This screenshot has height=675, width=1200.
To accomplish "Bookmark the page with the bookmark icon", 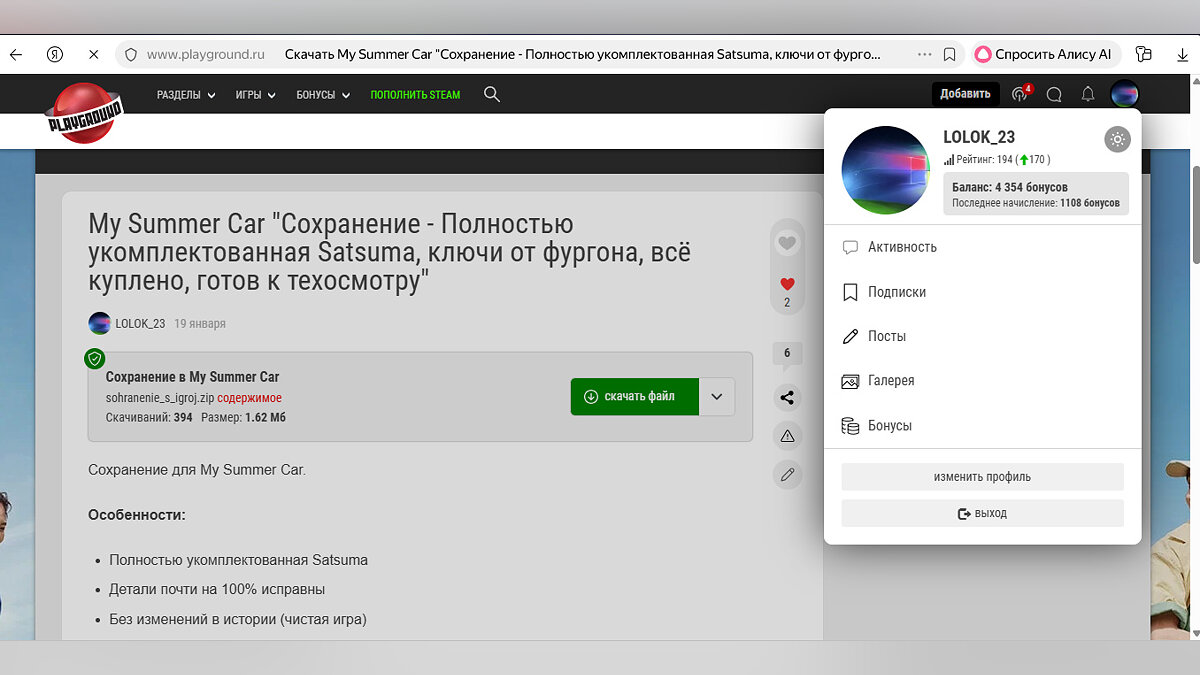I will point(950,54).
